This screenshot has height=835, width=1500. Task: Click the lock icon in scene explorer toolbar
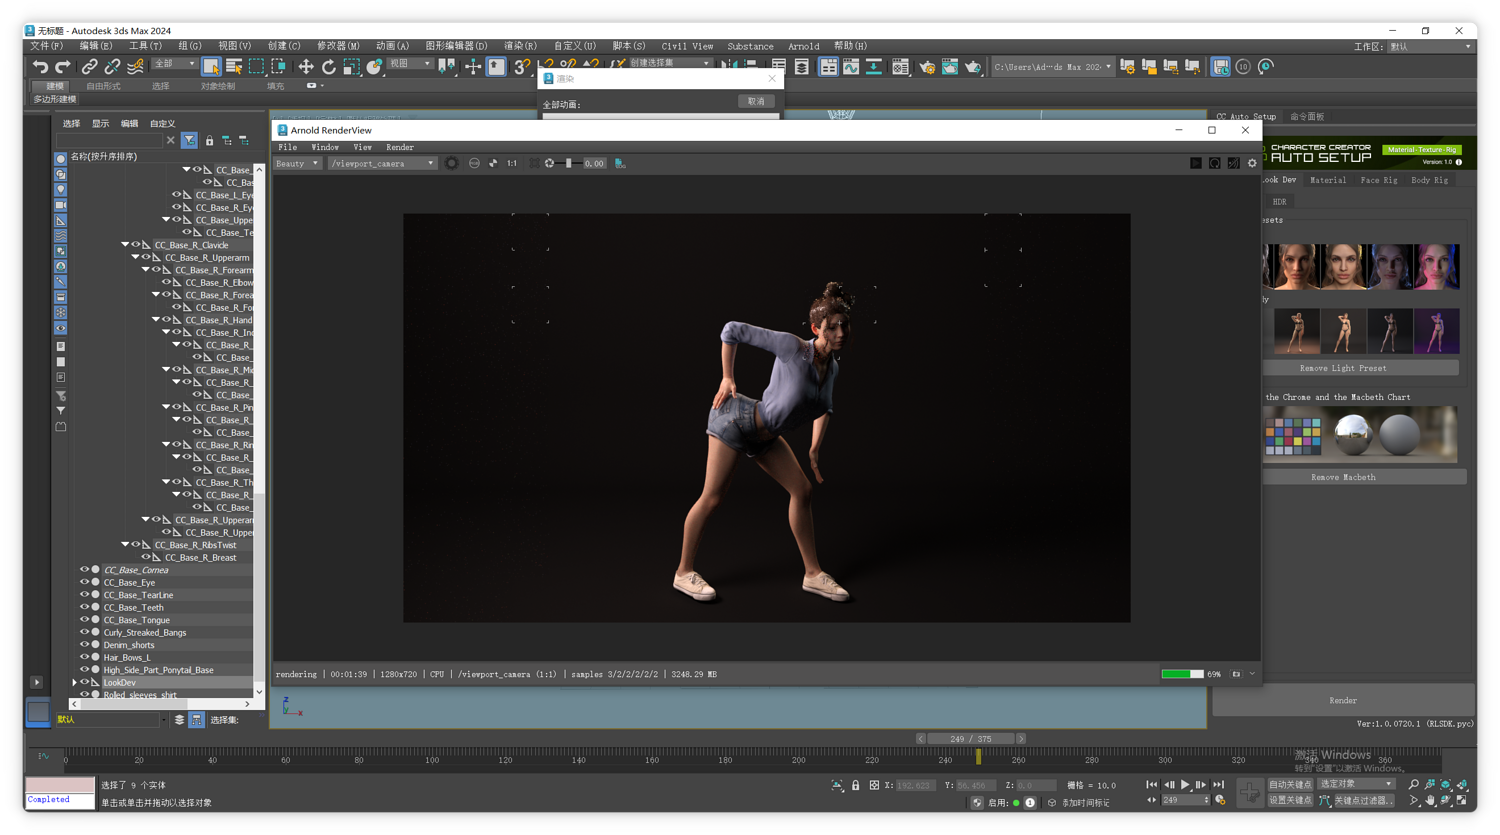tap(209, 141)
